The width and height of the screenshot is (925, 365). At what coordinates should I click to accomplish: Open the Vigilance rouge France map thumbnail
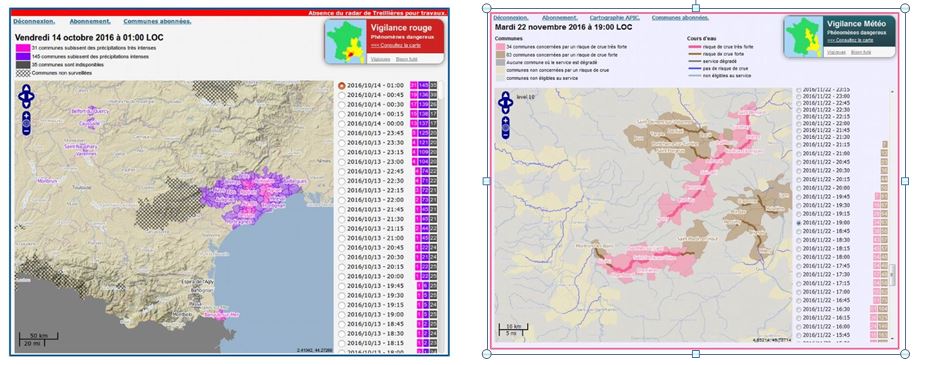pyautogui.click(x=347, y=41)
